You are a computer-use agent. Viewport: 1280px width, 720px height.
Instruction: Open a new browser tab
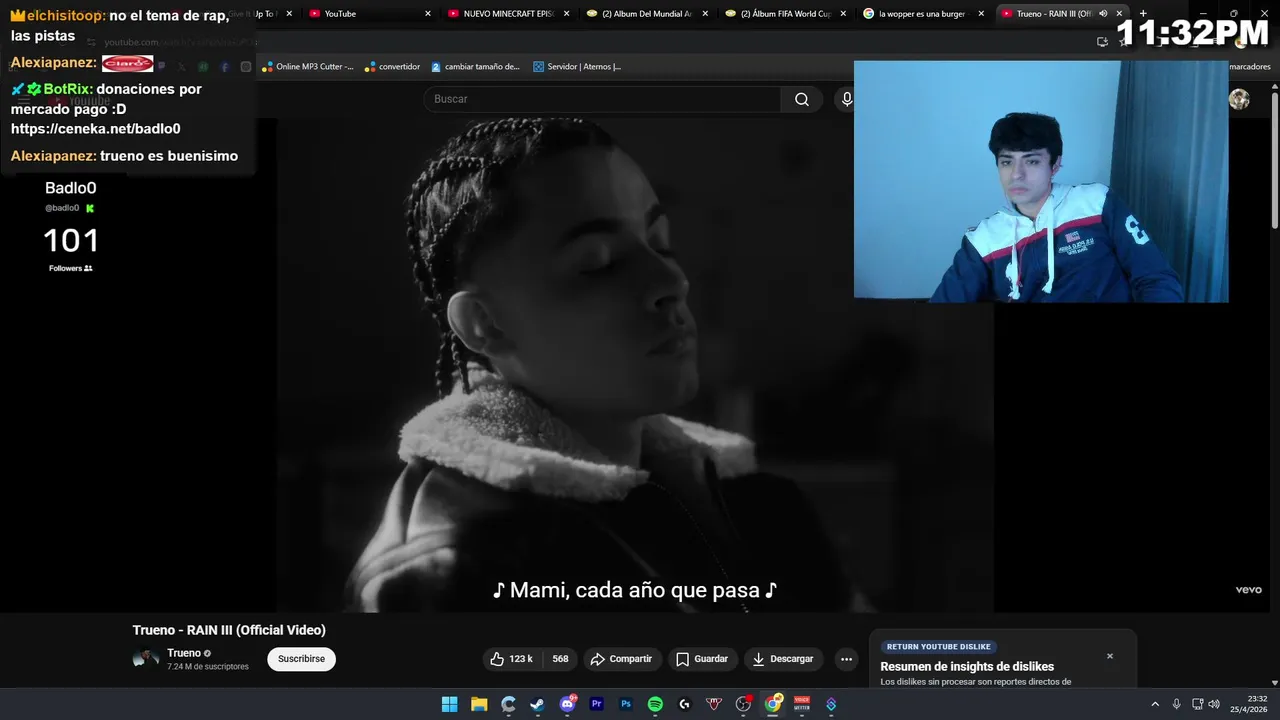pyautogui.click(x=1143, y=14)
